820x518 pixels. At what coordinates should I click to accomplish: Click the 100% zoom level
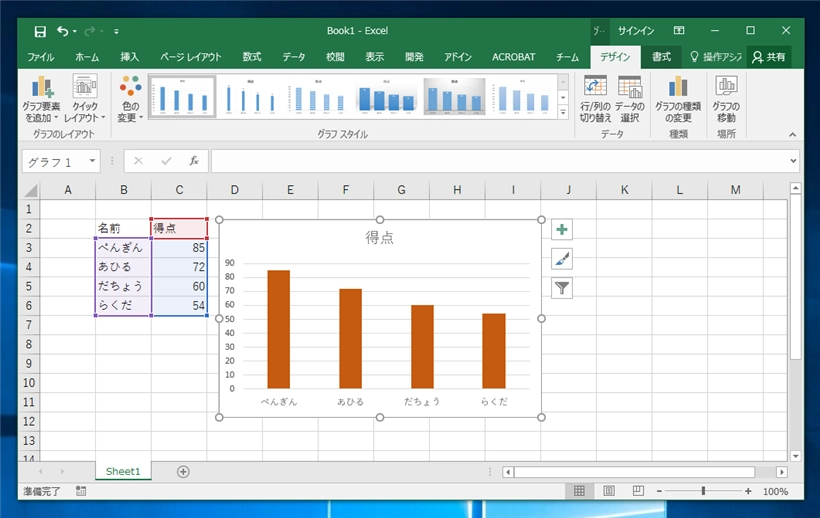coord(775,491)
